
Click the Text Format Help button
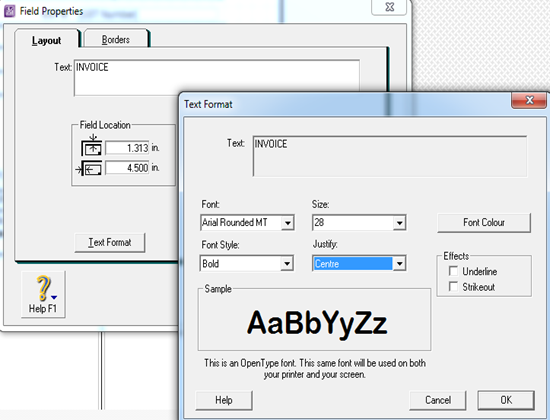click(x=224, y=400)
